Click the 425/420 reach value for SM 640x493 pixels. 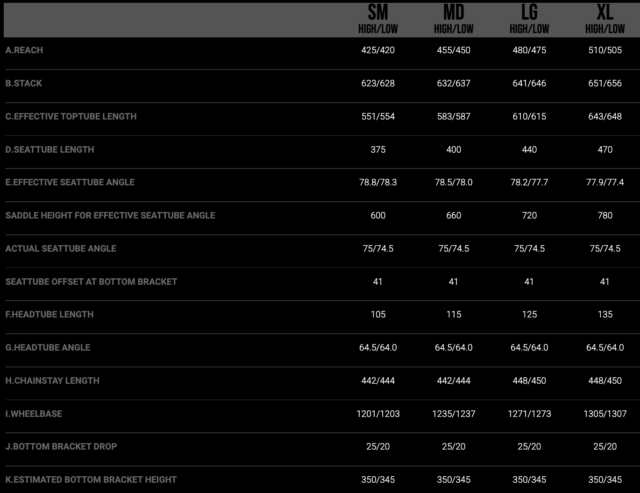[378, 50]
